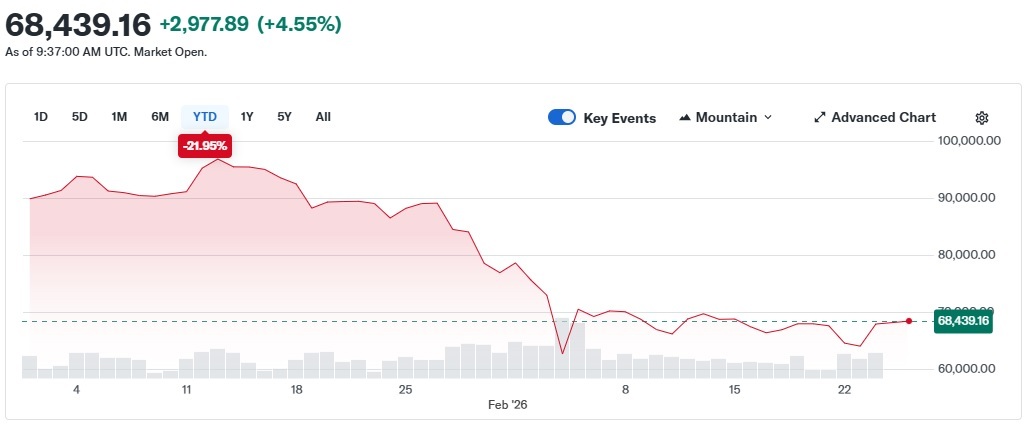
Task: Select the 1D time range tab
Action: pos(41,117)
